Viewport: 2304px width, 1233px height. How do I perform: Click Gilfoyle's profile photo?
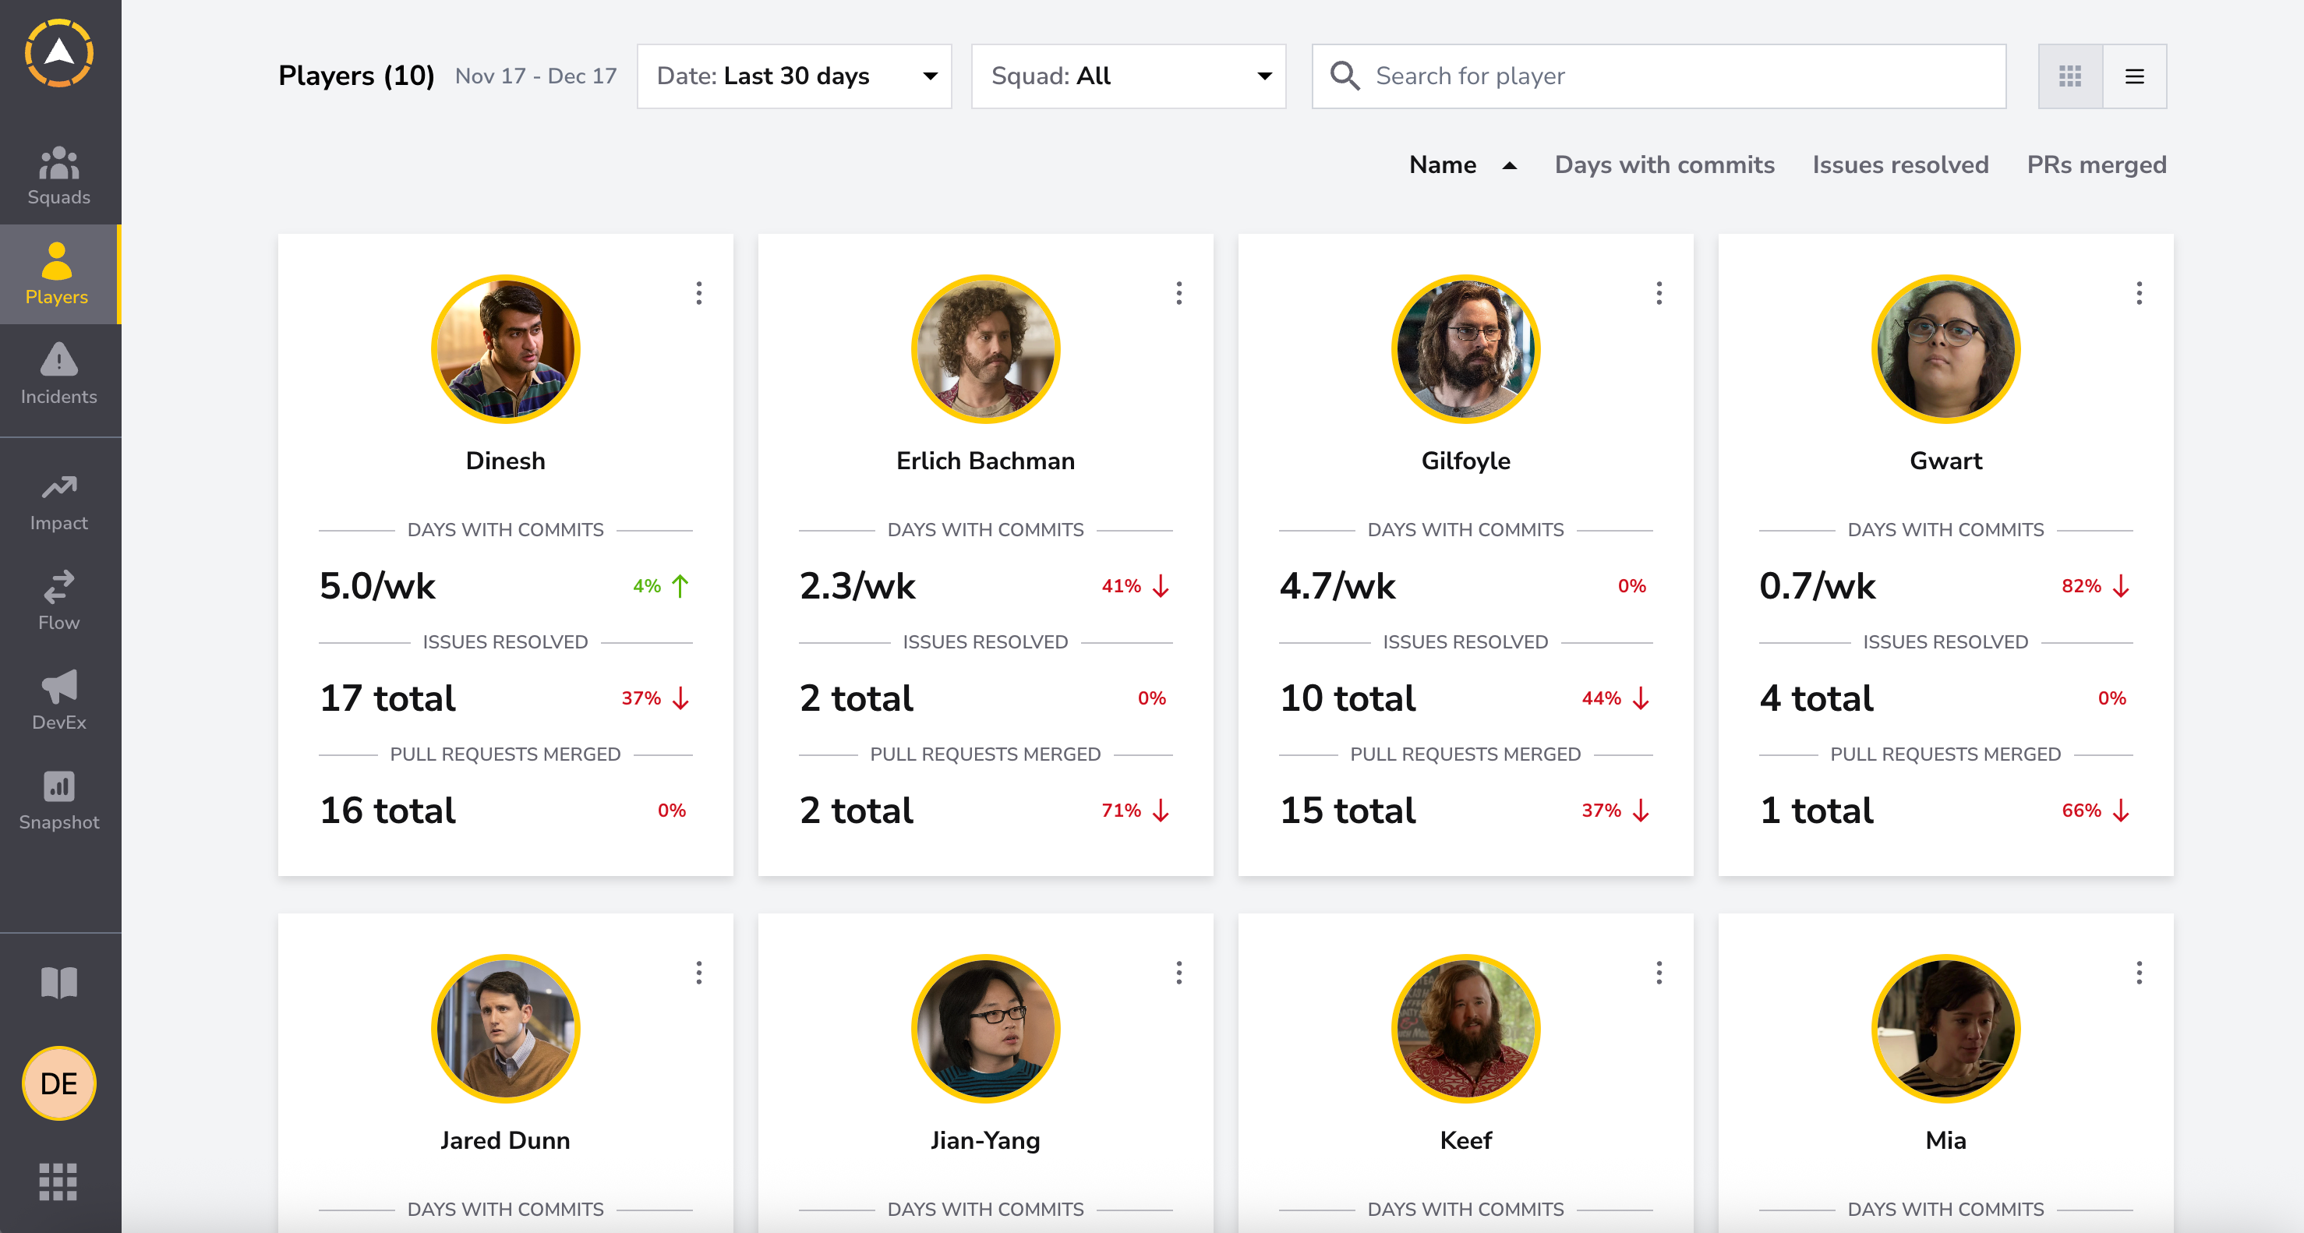point(1466,349)
